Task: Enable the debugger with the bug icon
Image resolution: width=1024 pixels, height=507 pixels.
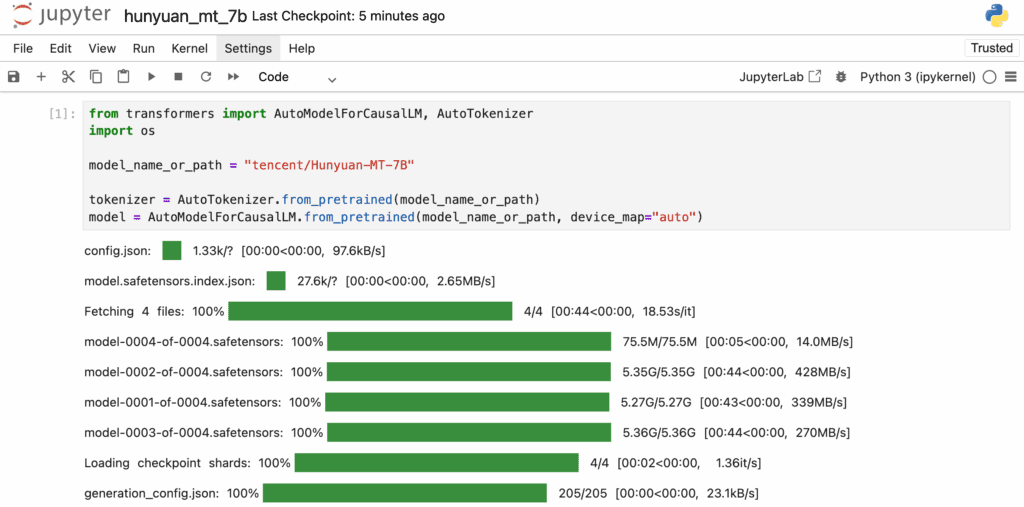Action: pyautogui.click(x=841, y=77)
